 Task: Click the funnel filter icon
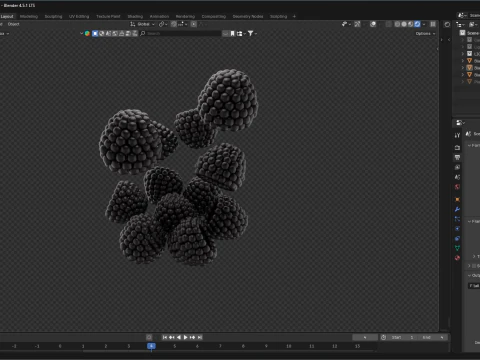(251, 33)
